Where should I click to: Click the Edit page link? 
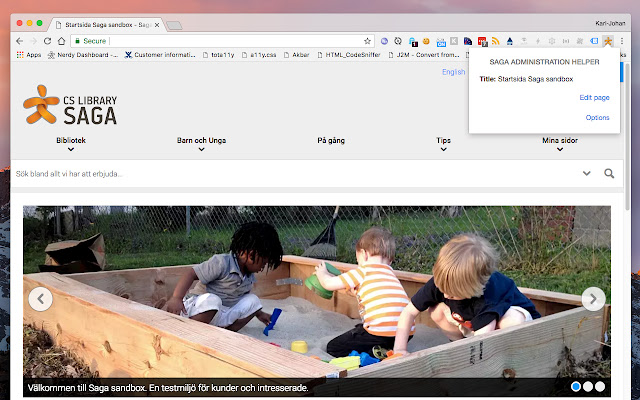(594, 97)
